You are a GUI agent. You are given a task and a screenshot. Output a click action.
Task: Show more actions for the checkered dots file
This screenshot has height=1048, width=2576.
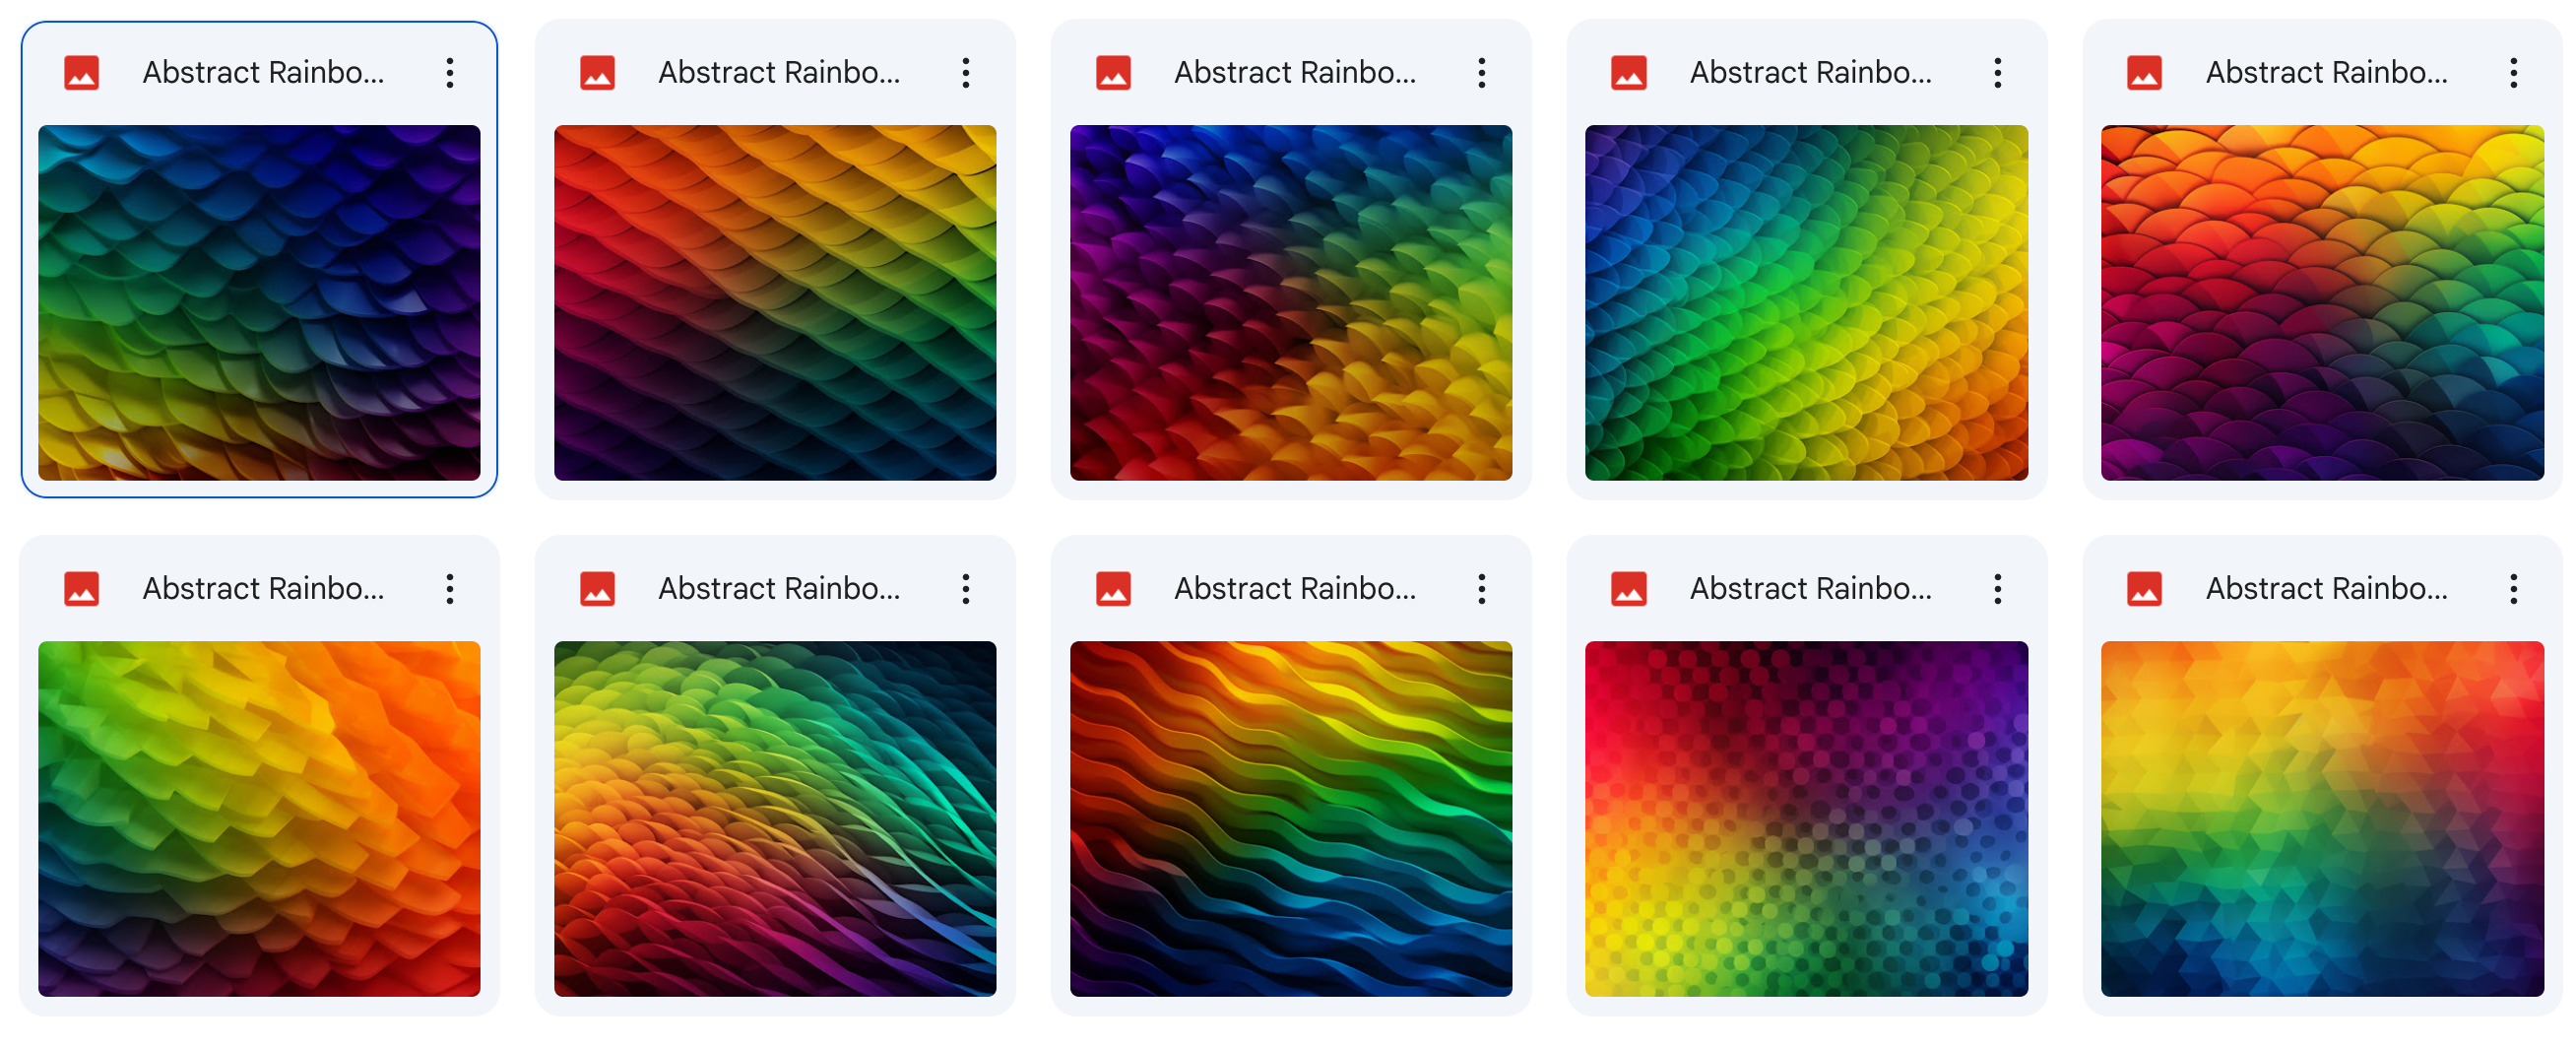tap(1997, 589)
